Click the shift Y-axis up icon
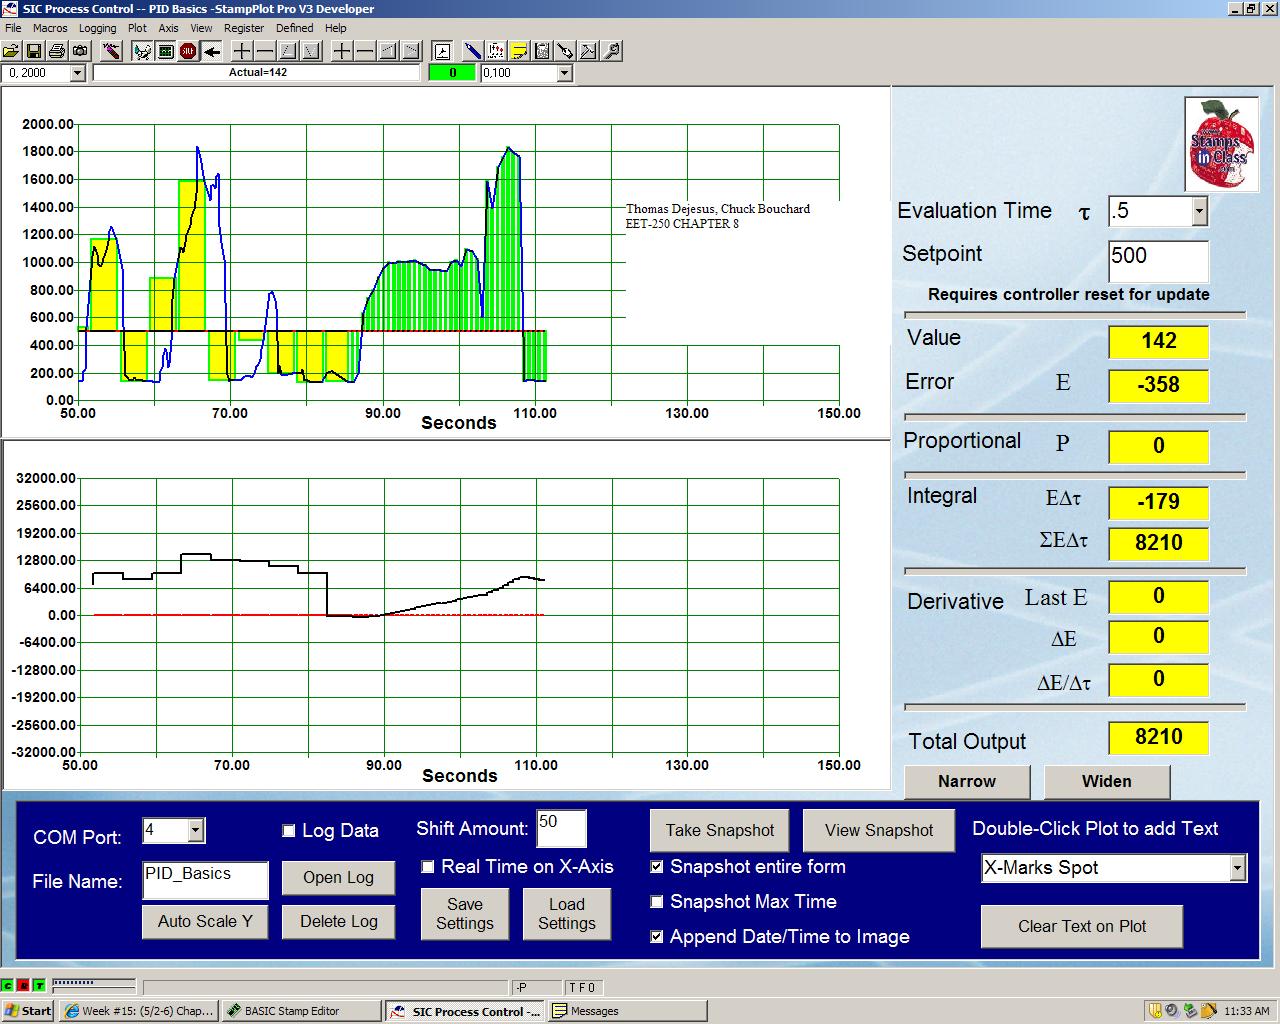This screenshot has width=1280, height=1024. pyautogui.click(x=288, y=50)
